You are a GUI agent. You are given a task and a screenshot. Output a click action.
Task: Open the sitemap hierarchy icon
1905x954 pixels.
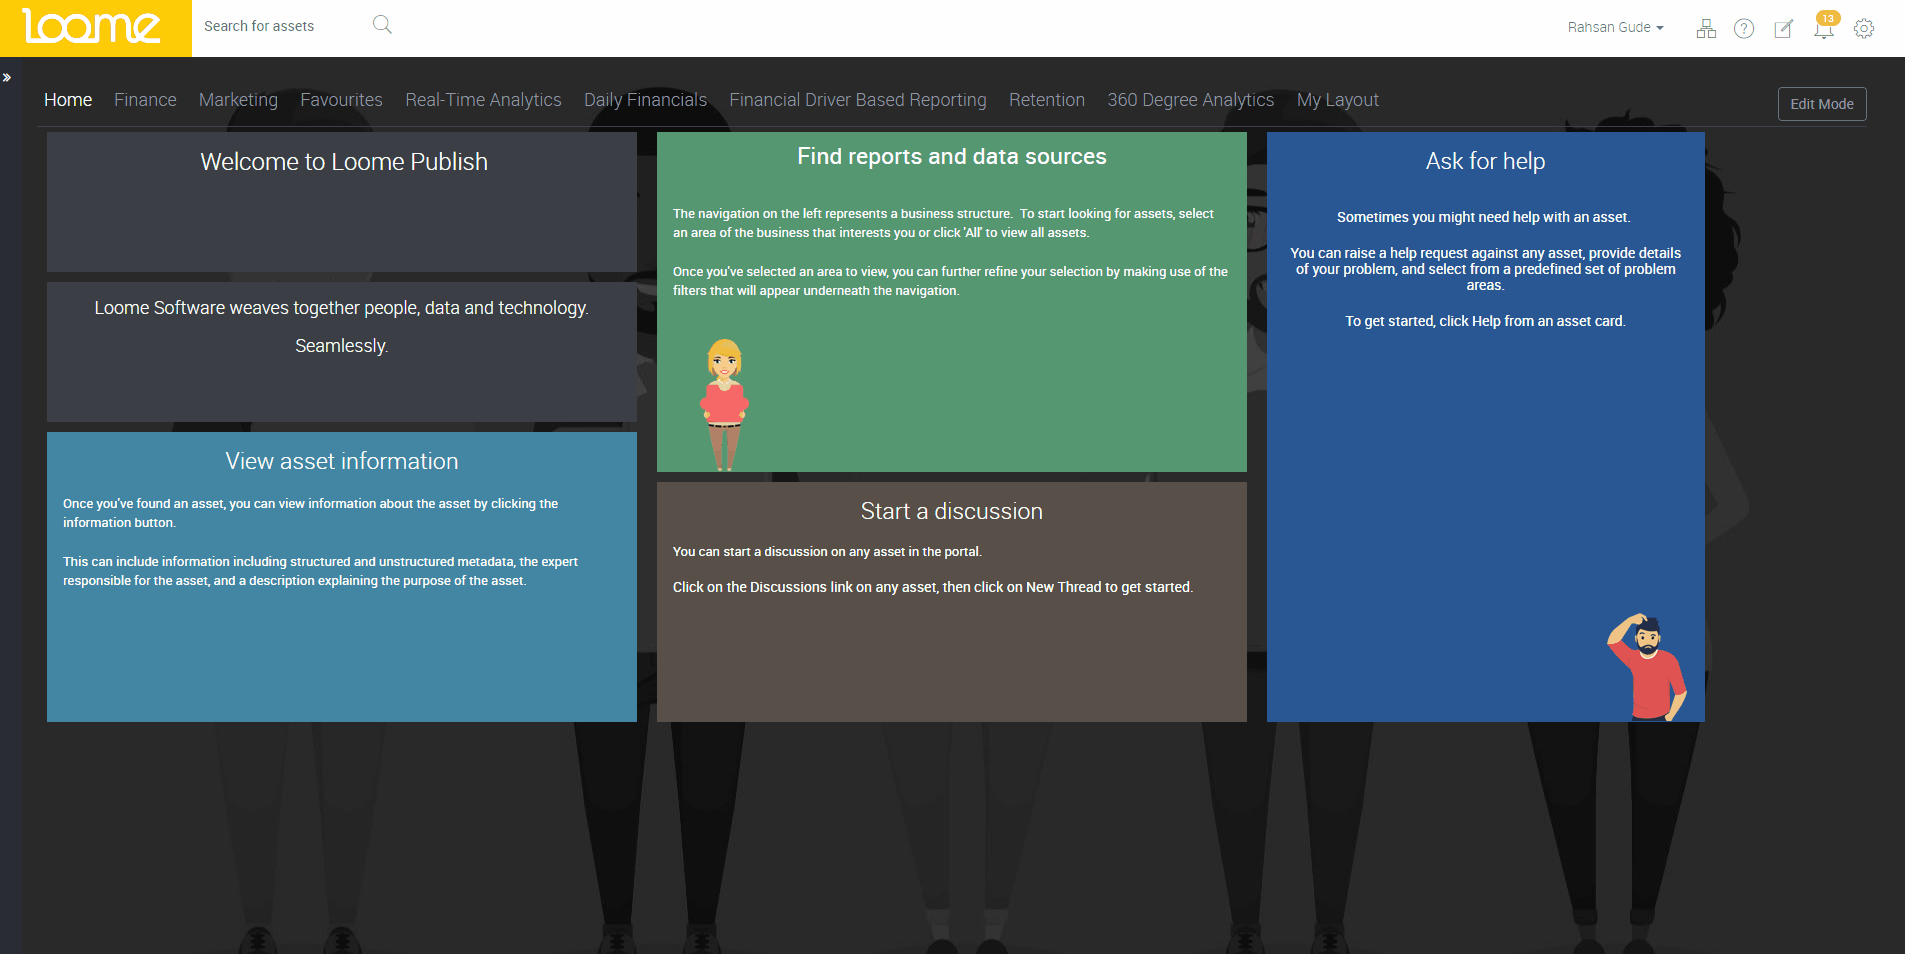(x=1706, y=29)
